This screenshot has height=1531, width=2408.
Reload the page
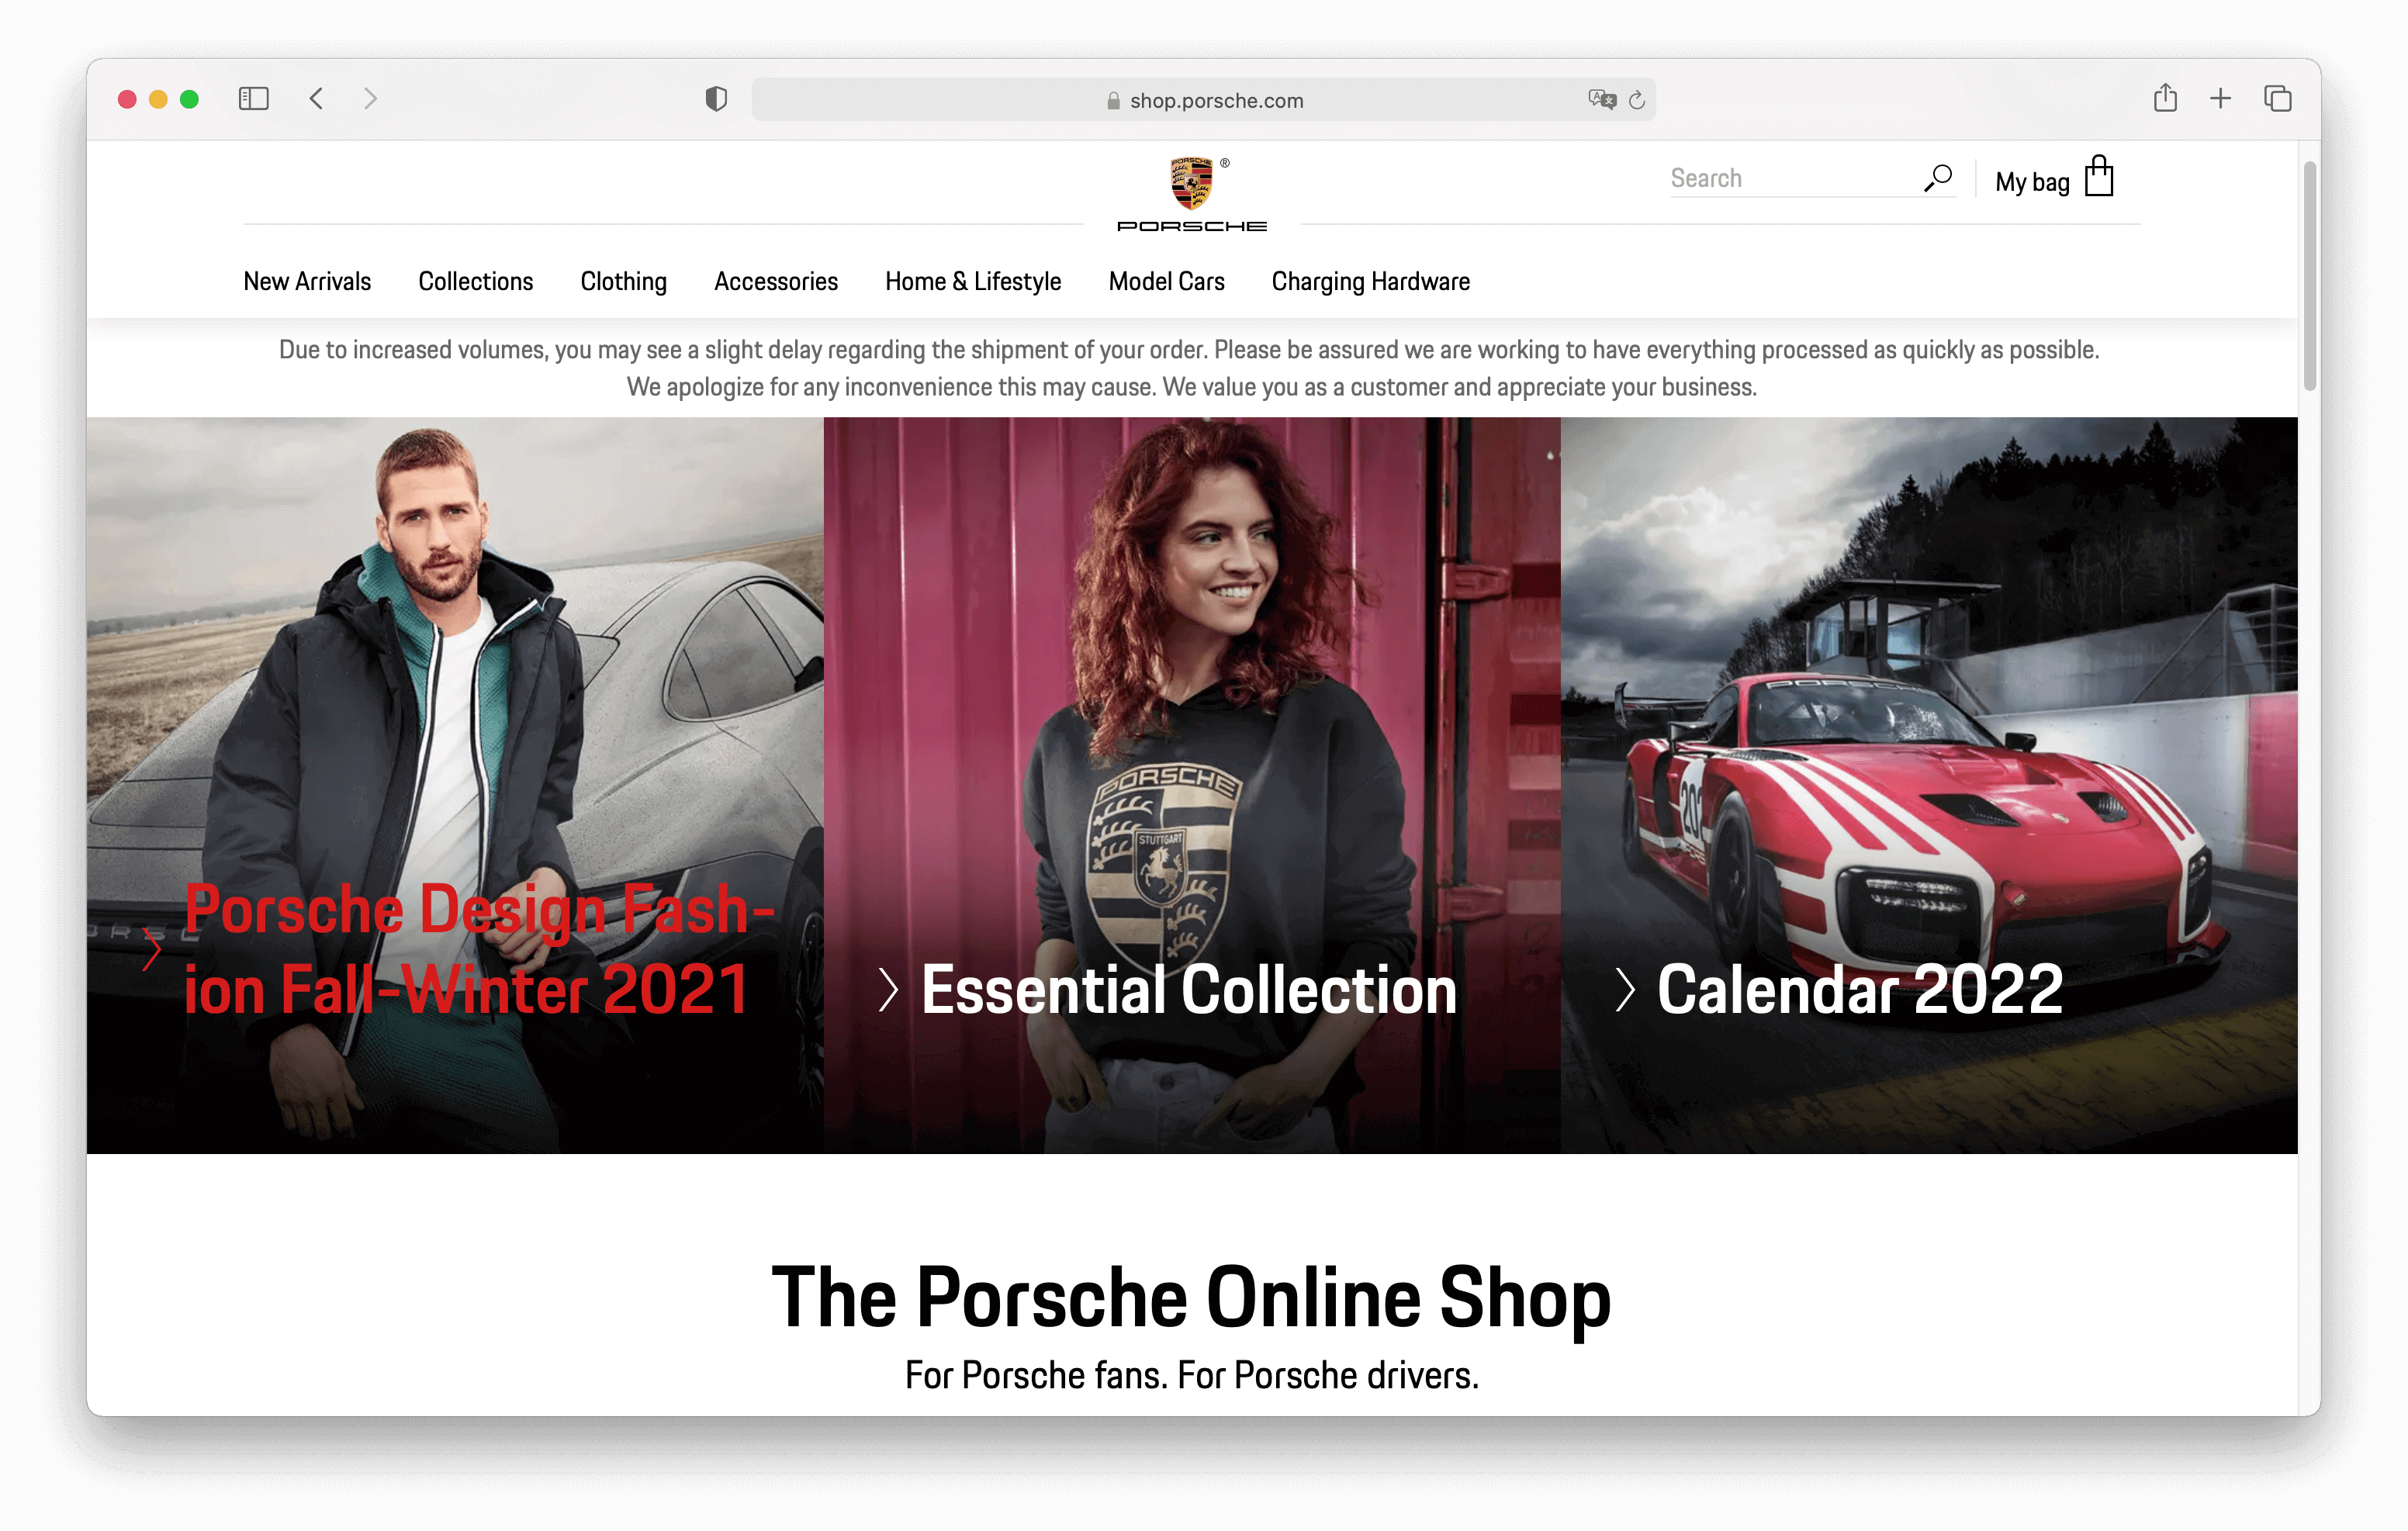1637,100
